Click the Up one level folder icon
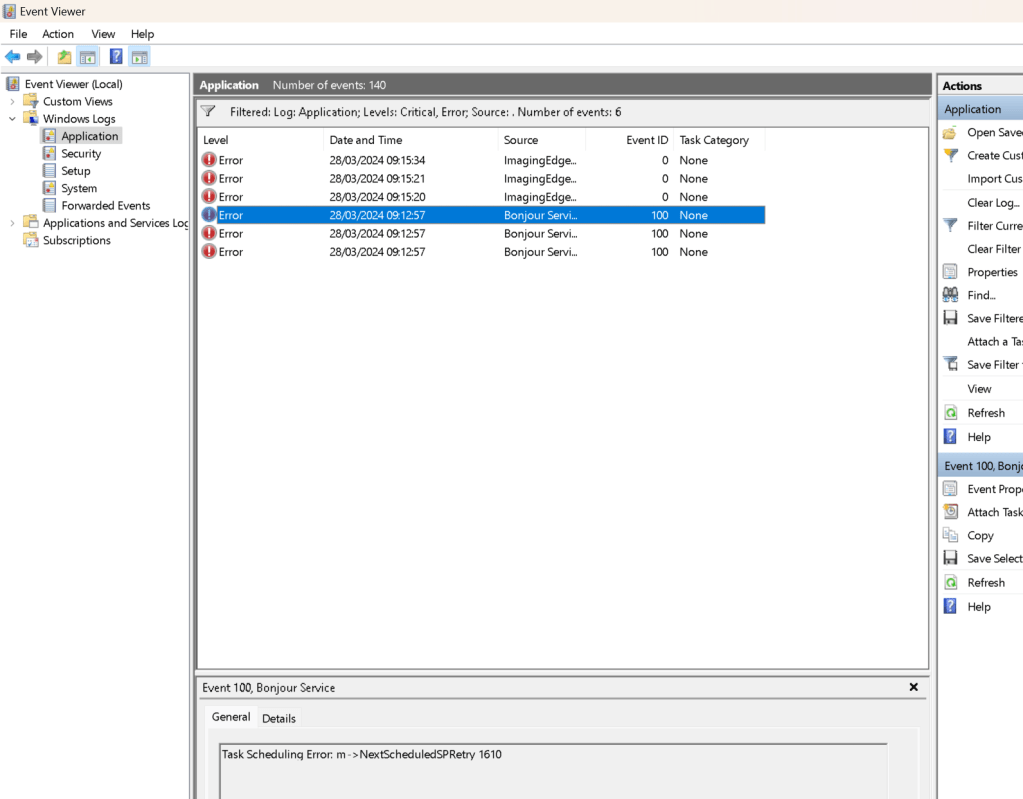 pos(64,57)
